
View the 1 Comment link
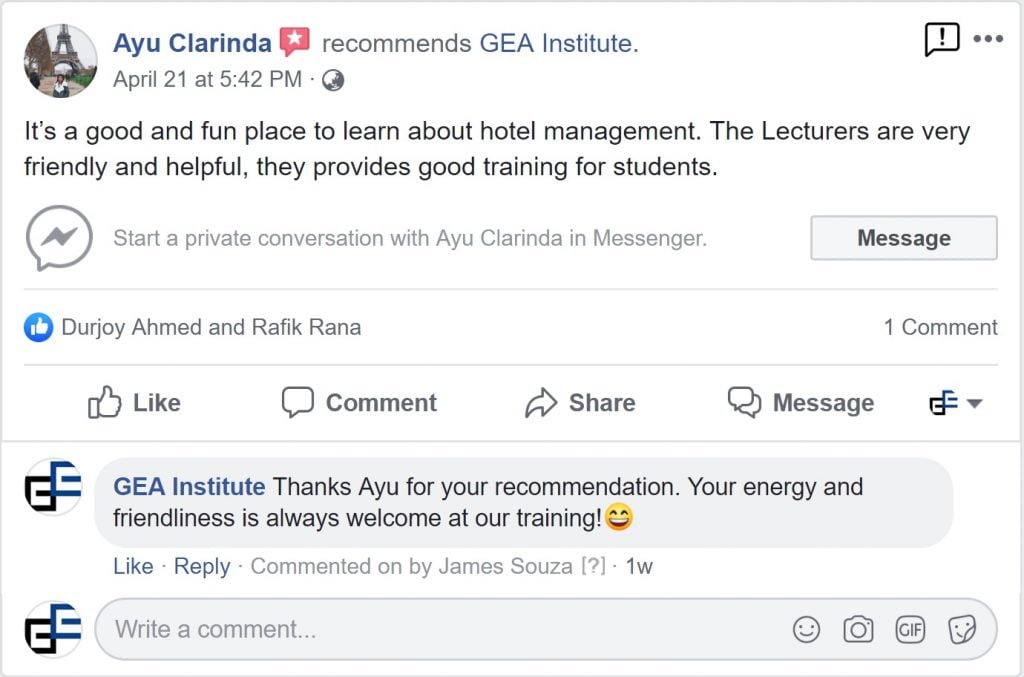940,327
